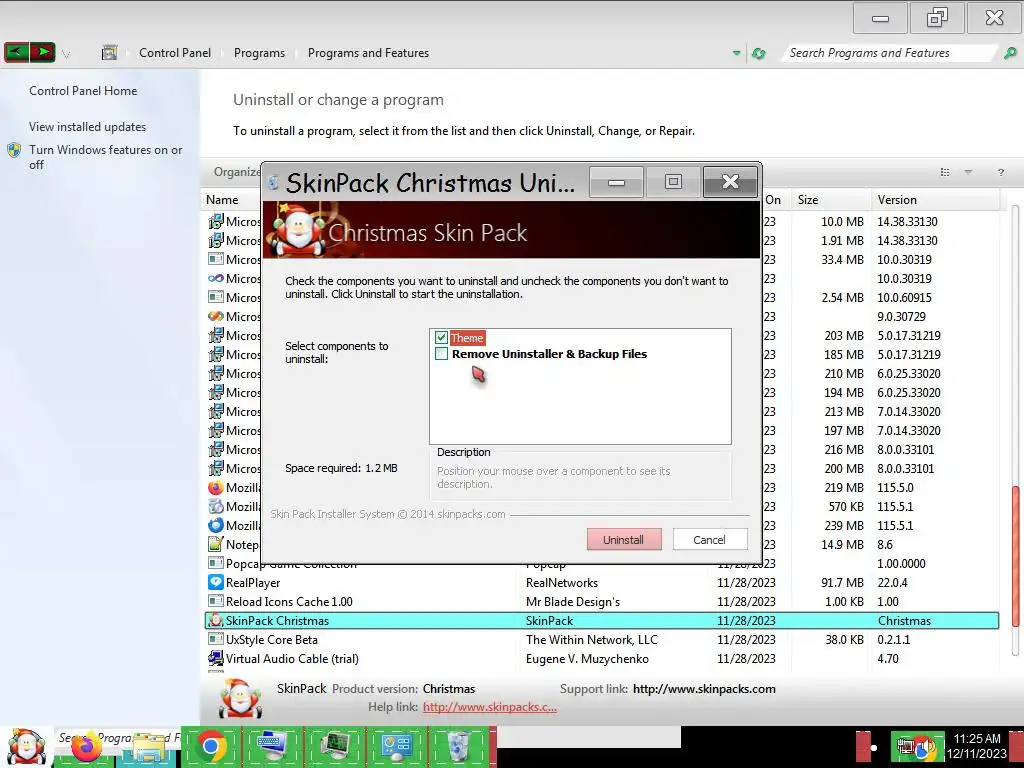This screenshot has width=1024, height=768.
Task: Click the Programs breadcrumb
Action: pyautogui.click(x=259, y=53)
